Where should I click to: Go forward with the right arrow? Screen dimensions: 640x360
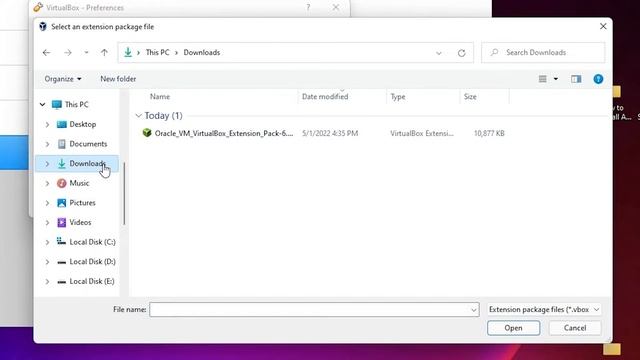[68, 53]
